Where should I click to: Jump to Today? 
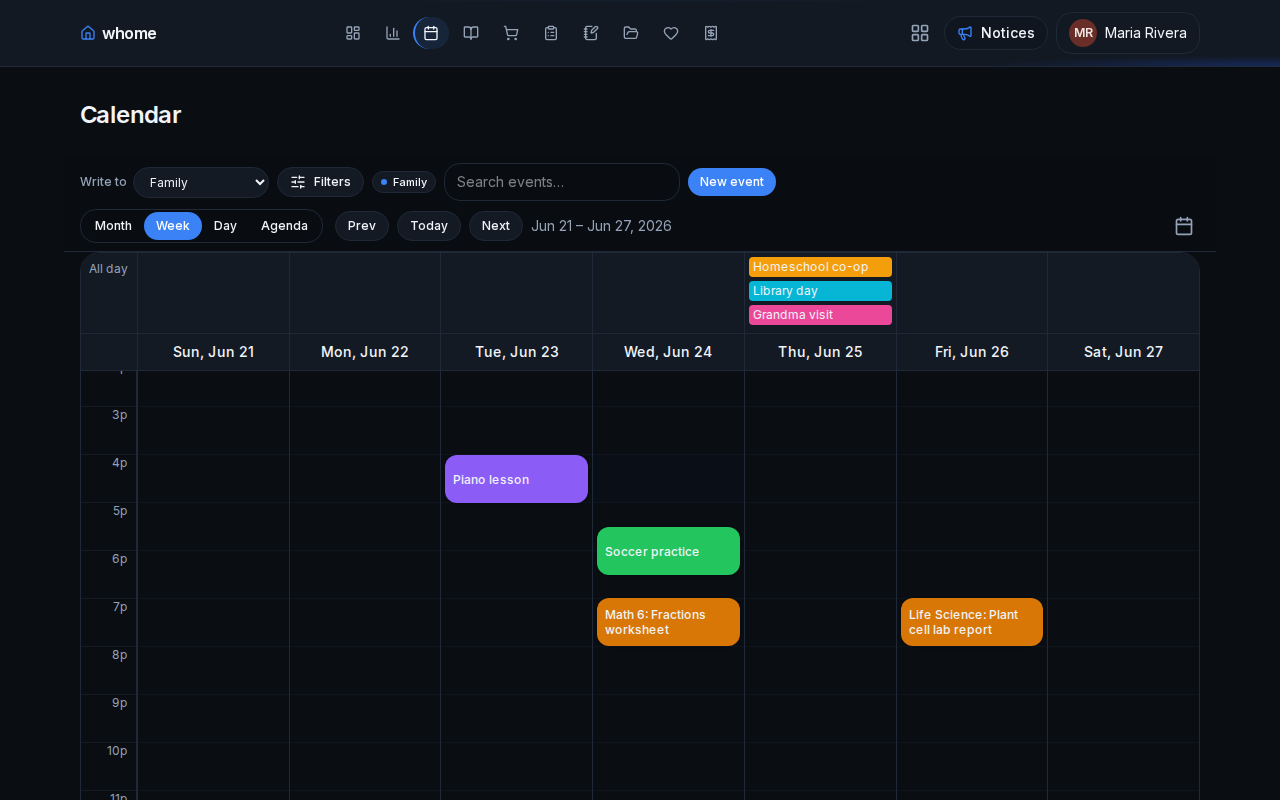(429, 226)
